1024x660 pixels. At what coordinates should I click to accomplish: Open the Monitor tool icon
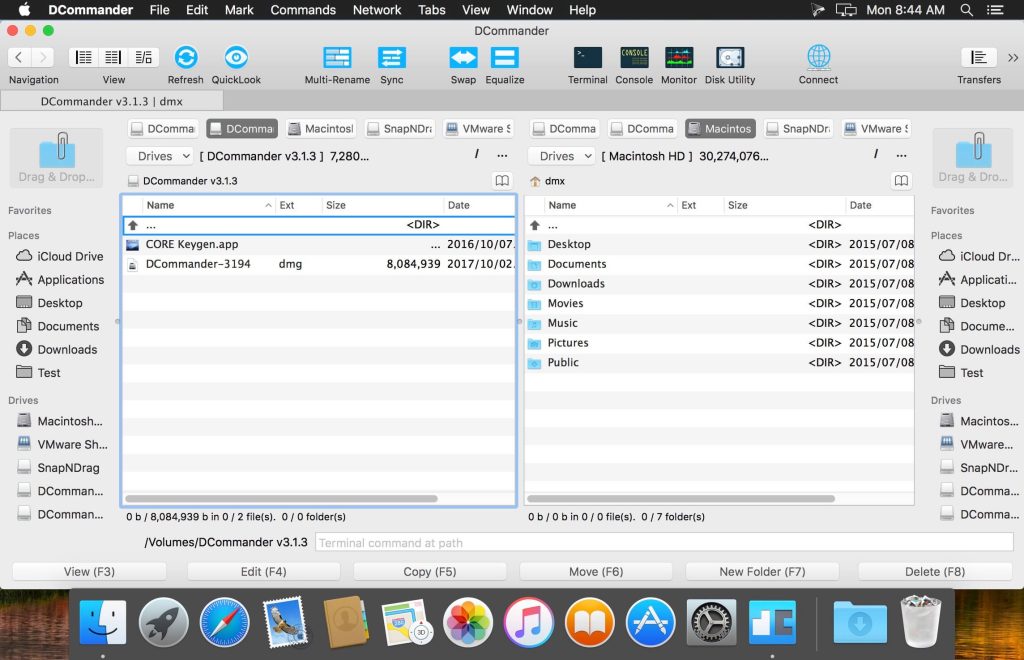(x=679, y=57)
